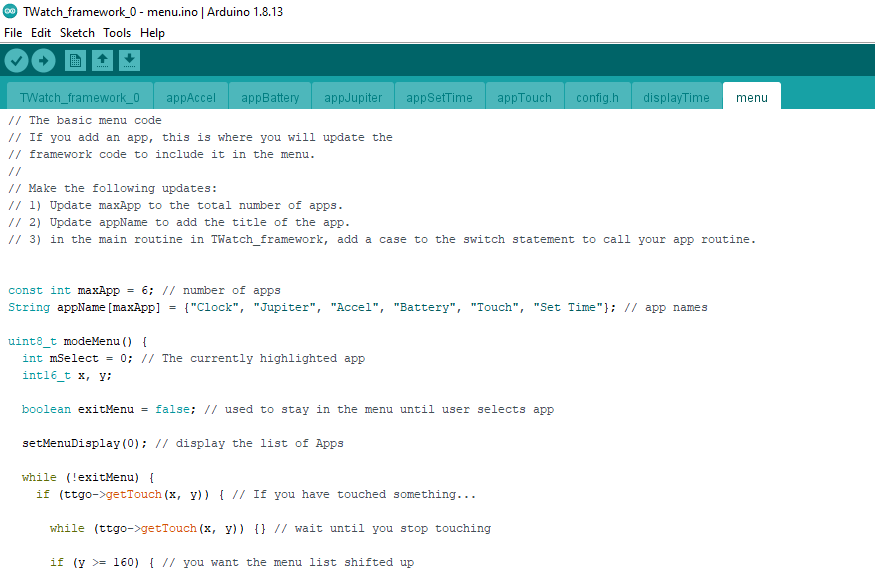875x572 pixels.
Task: Click 'if (ttgo->getTouch(x, y))' line
Action: tap(256, 494)
